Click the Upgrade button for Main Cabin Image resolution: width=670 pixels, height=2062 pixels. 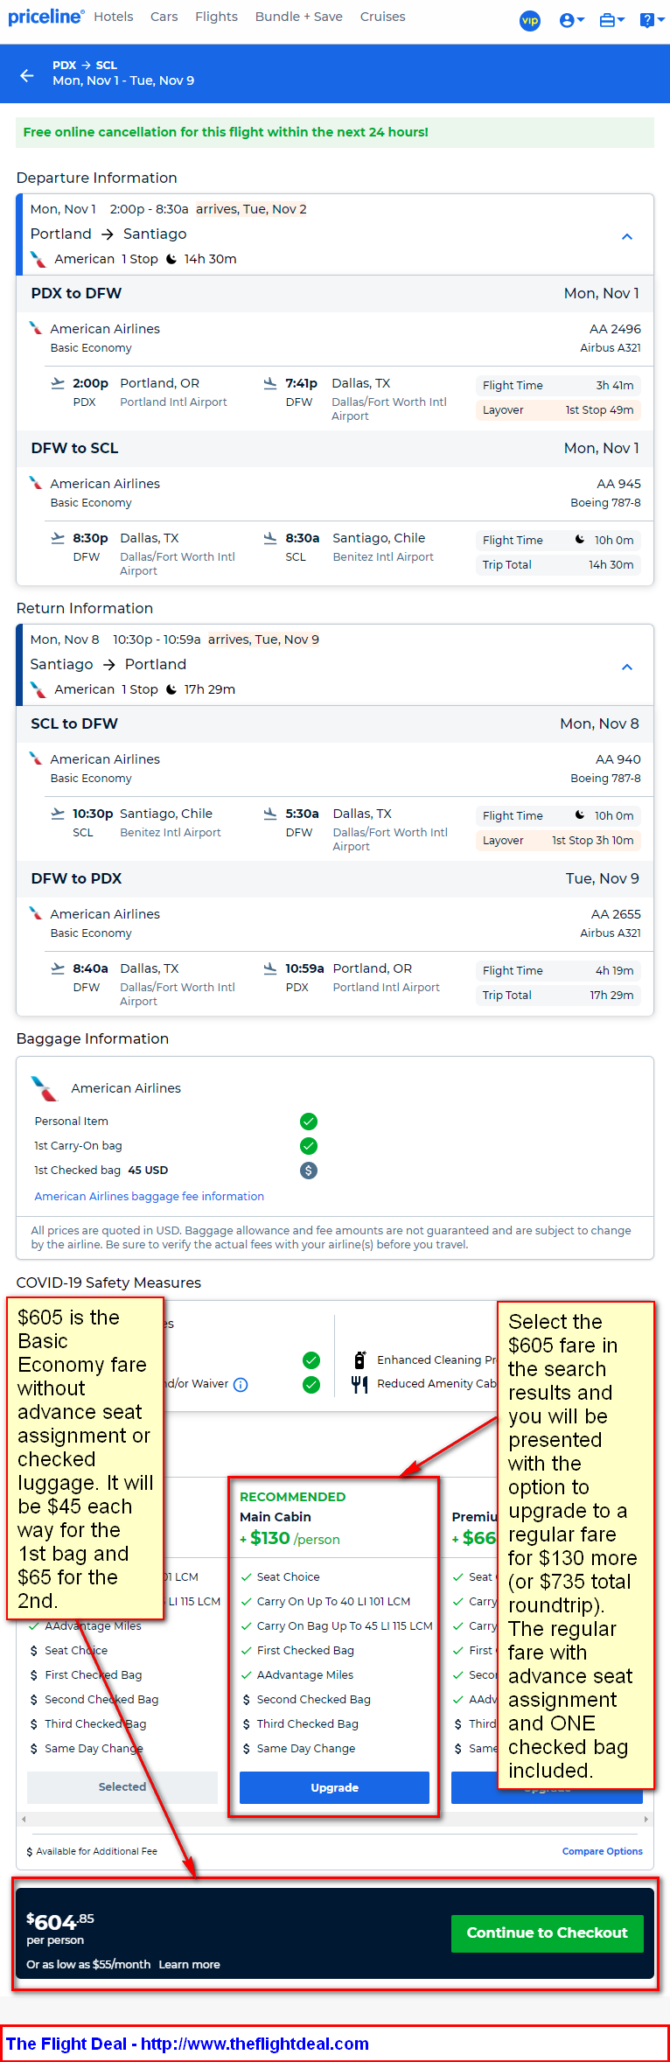[334, 1787]
